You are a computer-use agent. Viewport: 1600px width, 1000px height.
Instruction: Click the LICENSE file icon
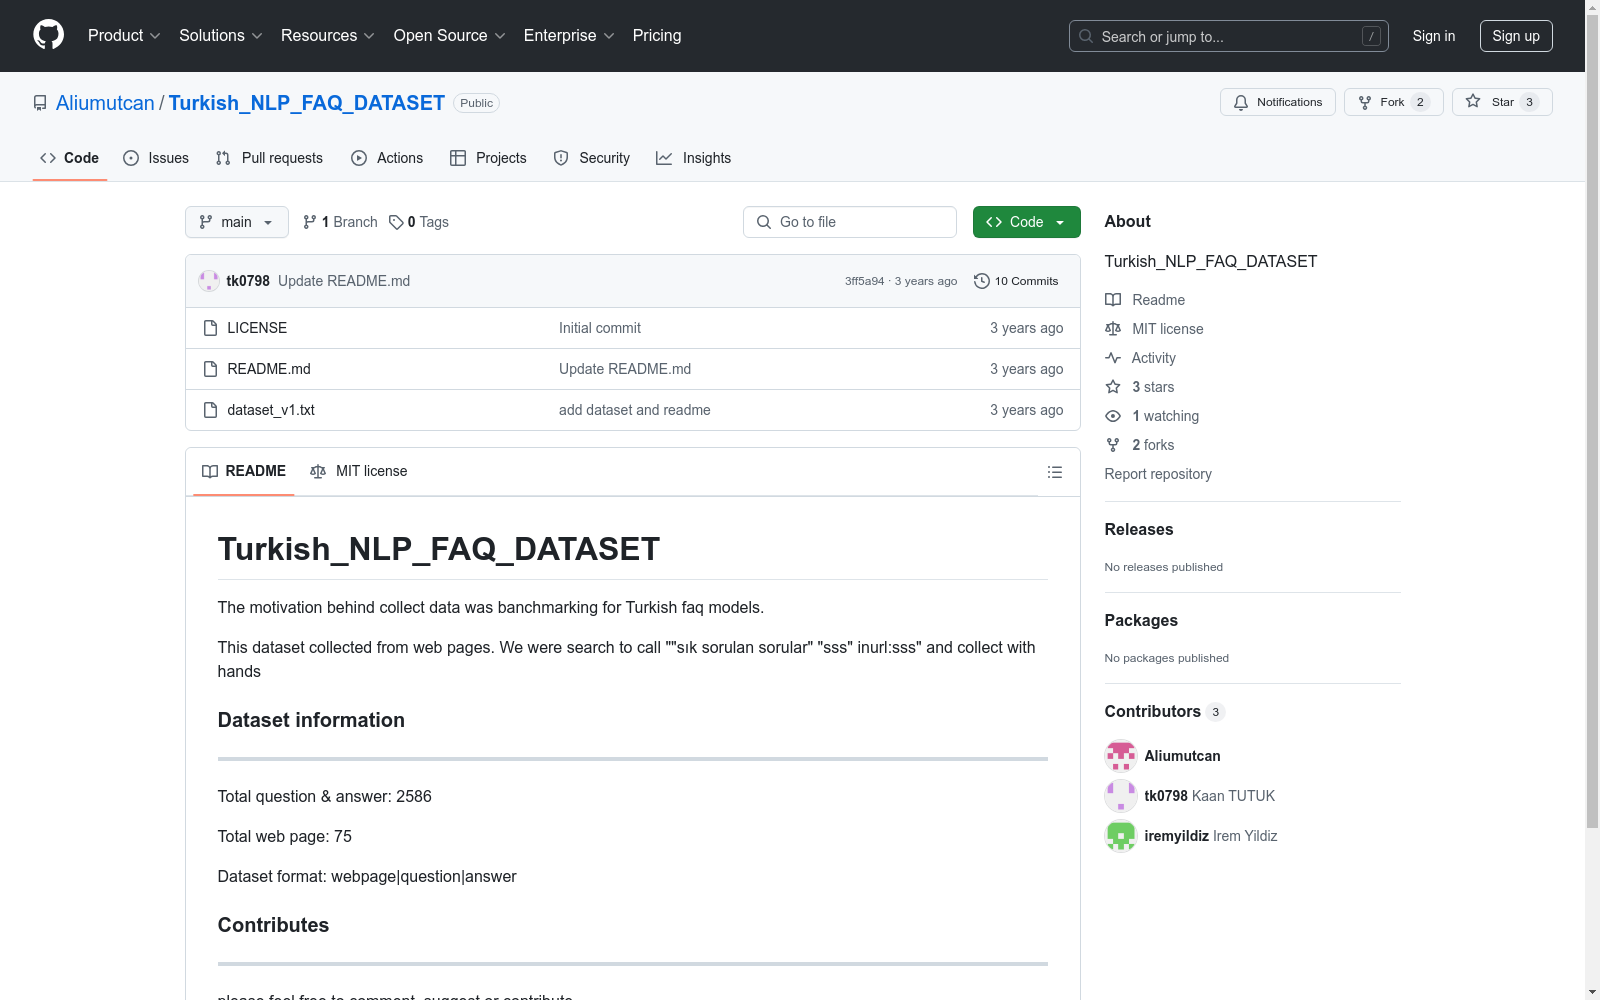click(x=210, y=328)
